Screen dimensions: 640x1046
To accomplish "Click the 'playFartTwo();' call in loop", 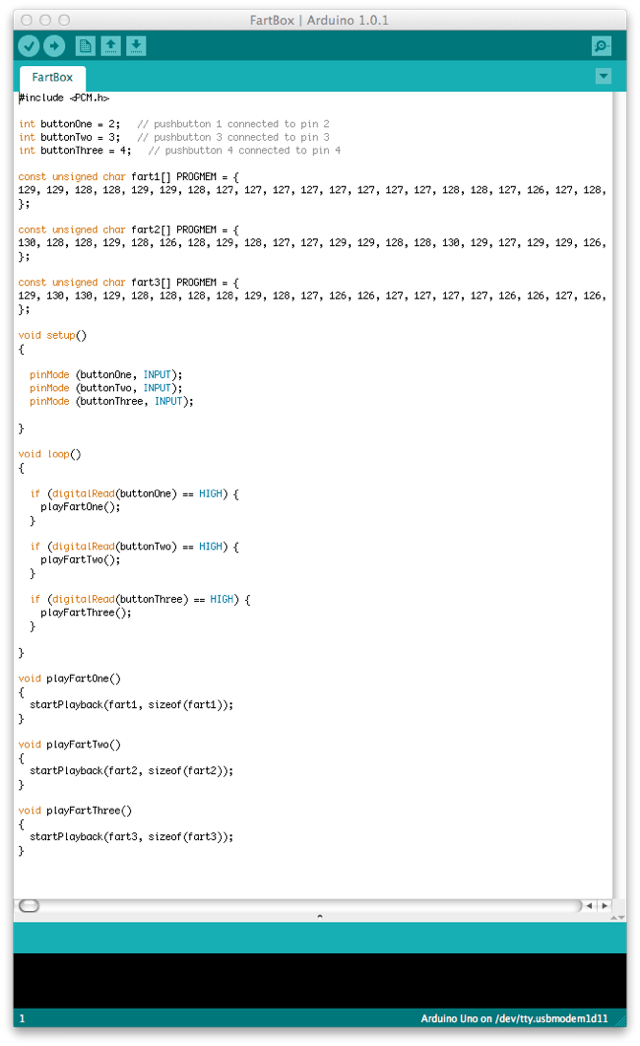I will (80, 560).
